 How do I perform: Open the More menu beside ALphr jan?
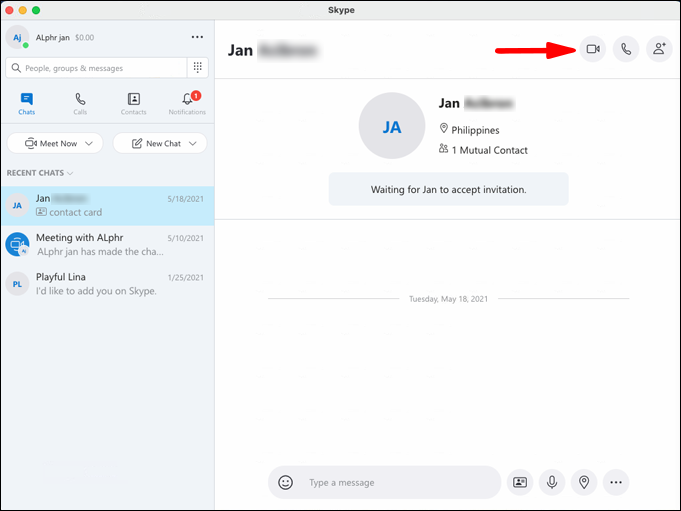coord(197,37)
